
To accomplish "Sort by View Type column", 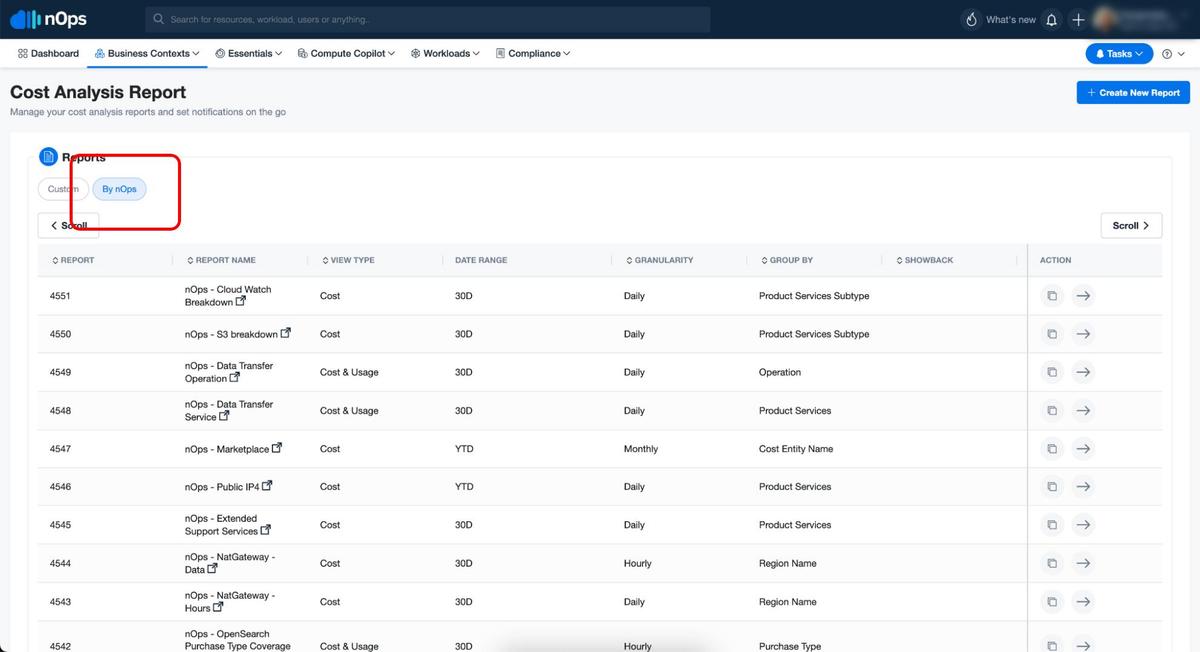I will pos(347,260).
